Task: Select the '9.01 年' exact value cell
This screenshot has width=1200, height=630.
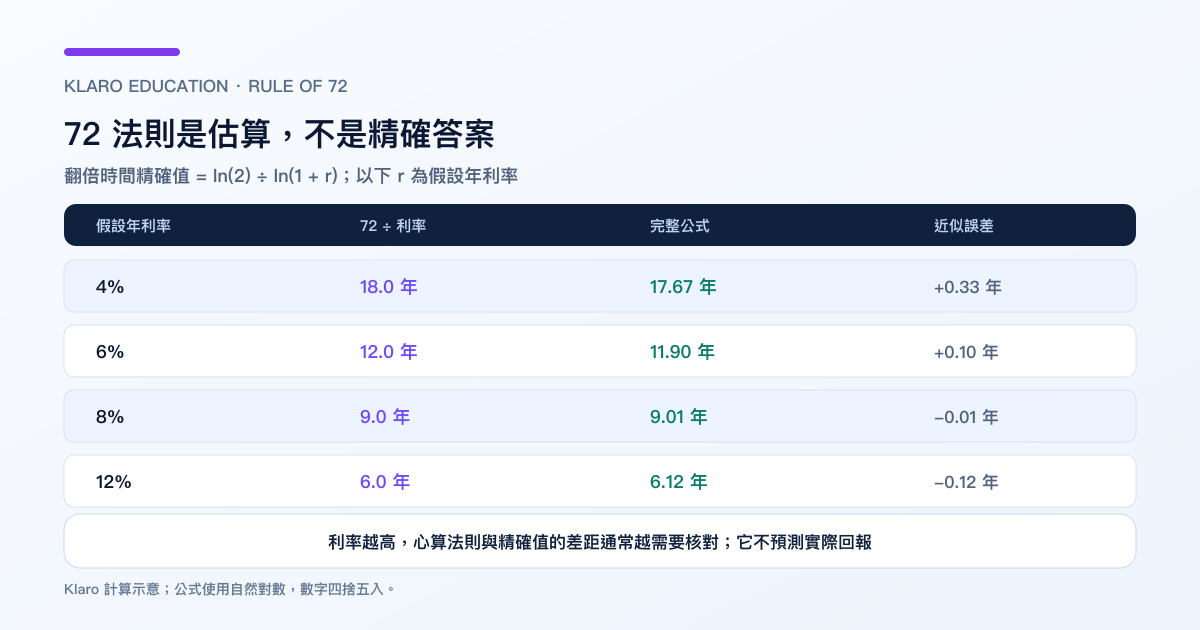Action: [678, 417]
